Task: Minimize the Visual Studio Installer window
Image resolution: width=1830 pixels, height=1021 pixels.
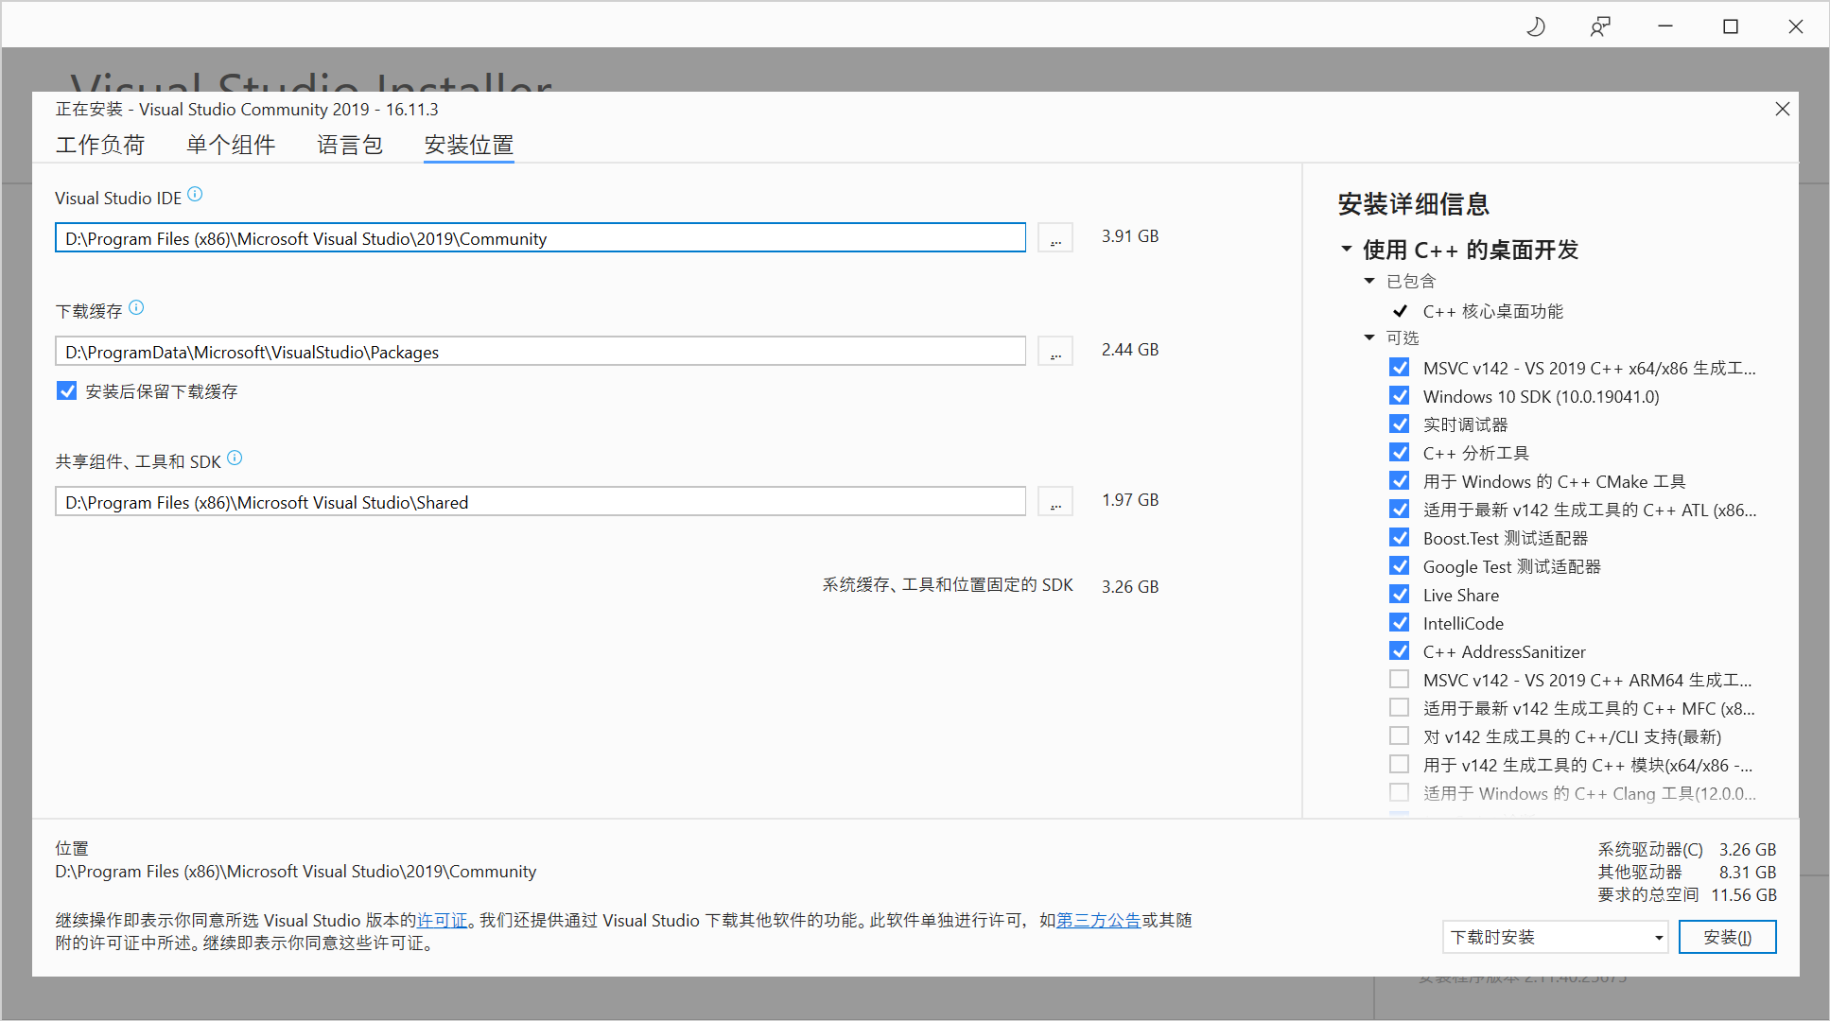Action: [1665, 27]
